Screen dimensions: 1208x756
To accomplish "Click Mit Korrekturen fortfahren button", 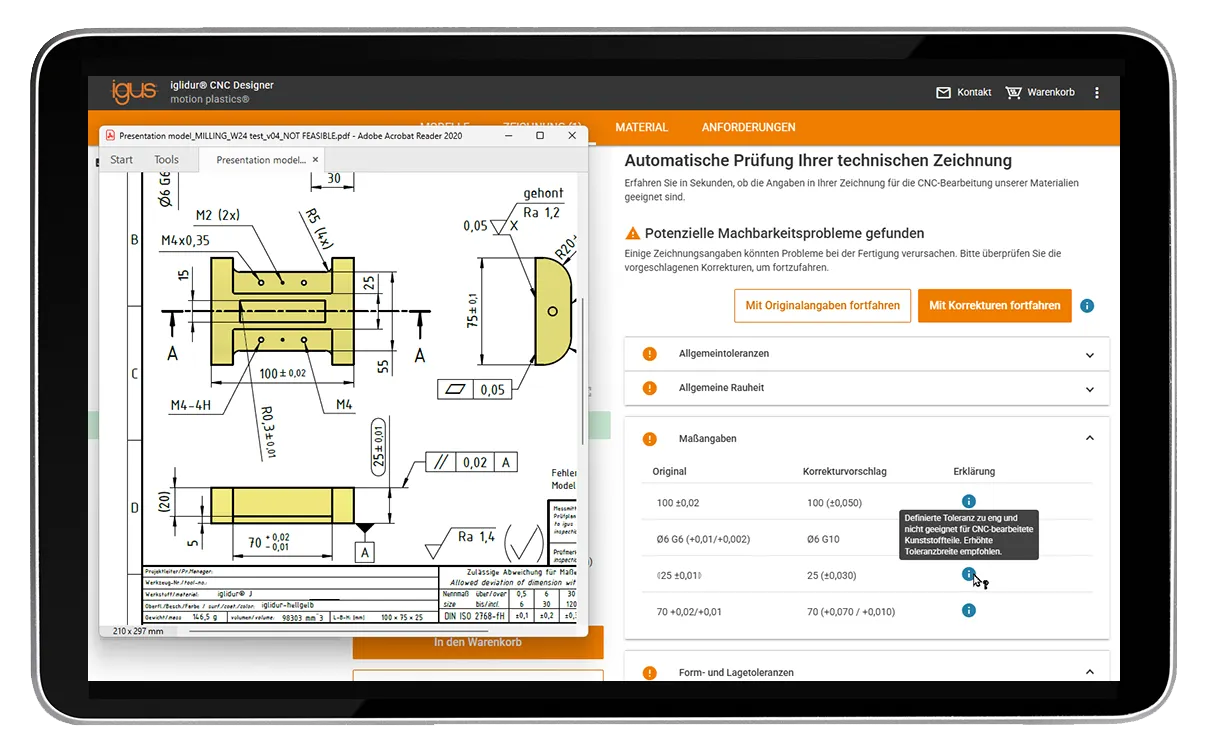I will click(x=994, y=306).
